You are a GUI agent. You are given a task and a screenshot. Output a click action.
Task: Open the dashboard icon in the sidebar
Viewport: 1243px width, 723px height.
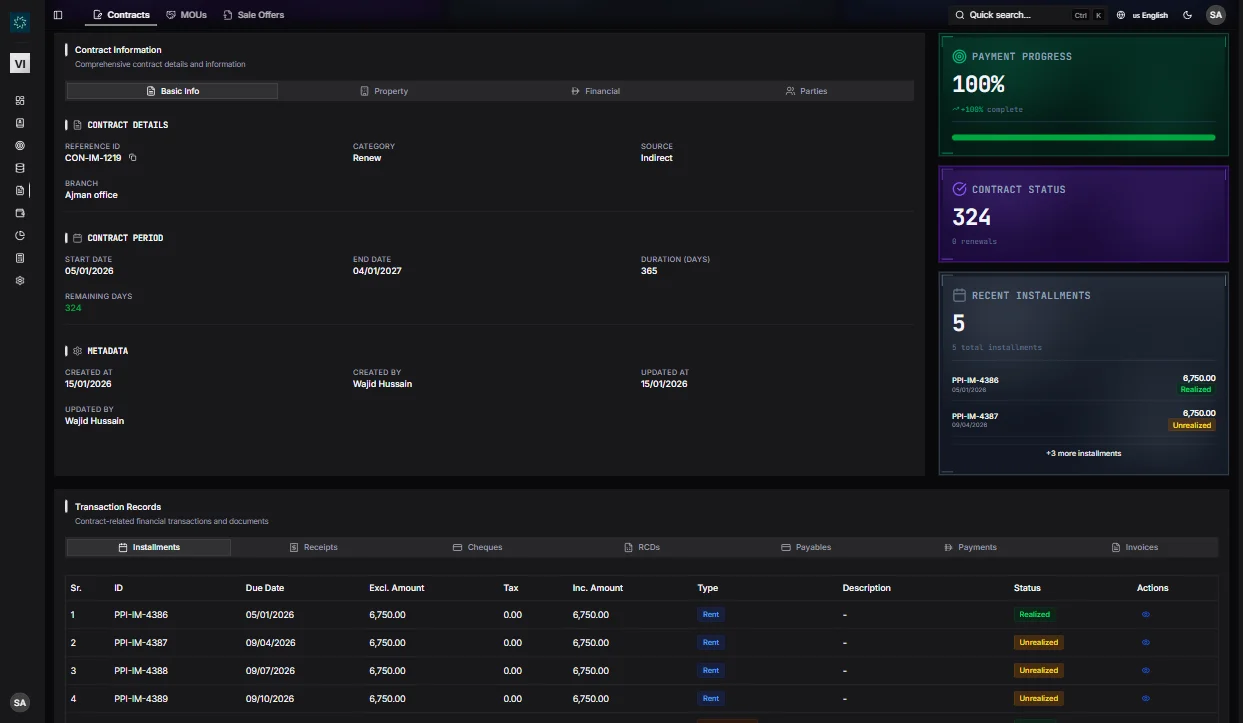click(x=20, y=101)
